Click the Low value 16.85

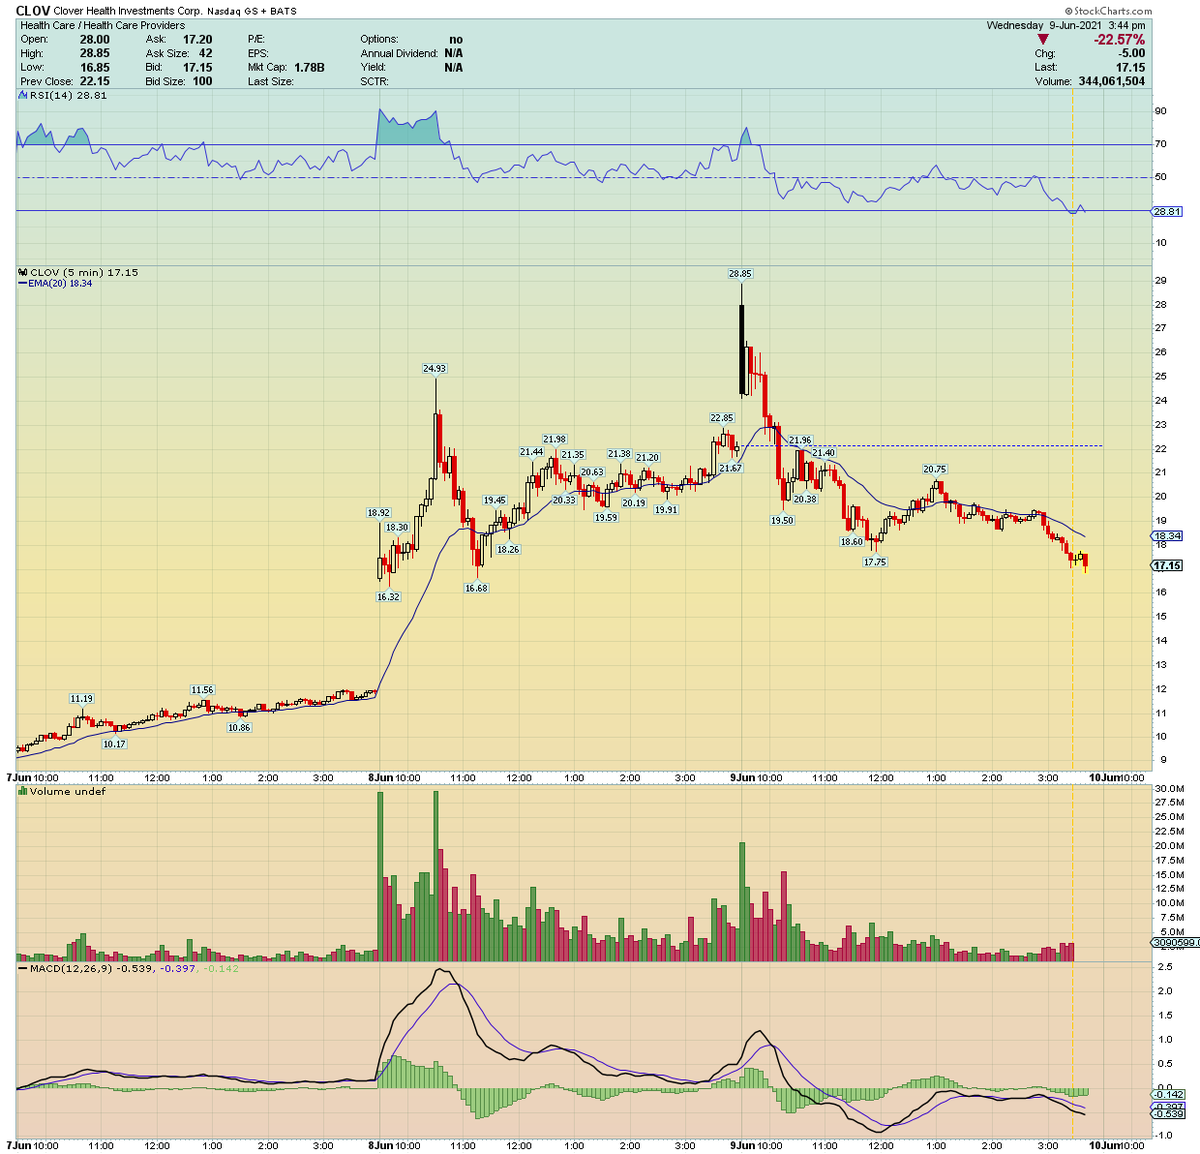point(95,67)
